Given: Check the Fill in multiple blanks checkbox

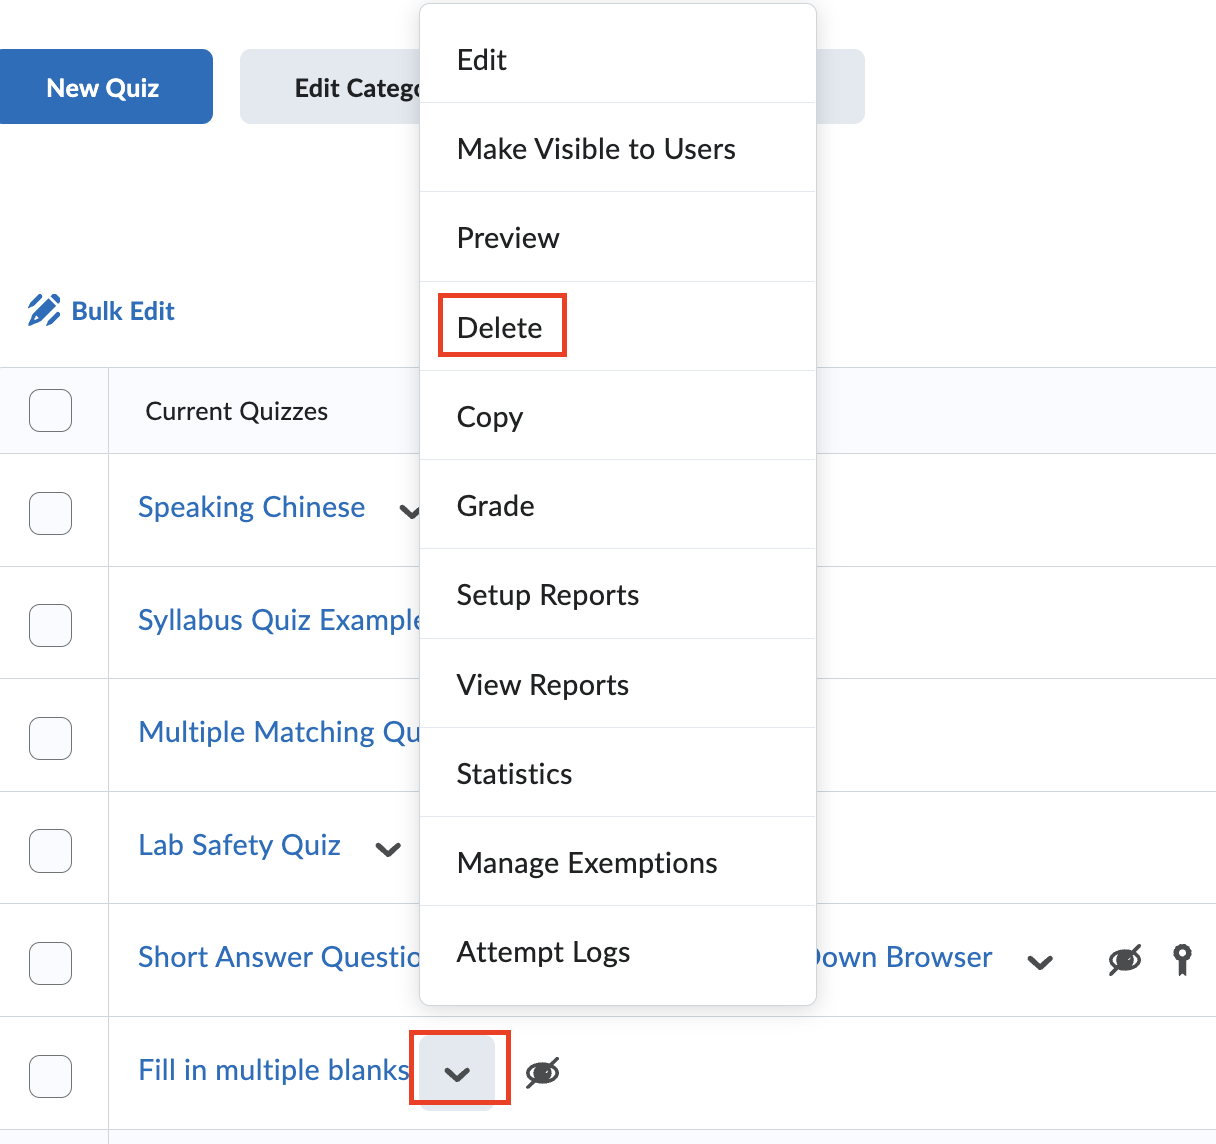Looking at the screenshot, I should tap(50, 1076).
